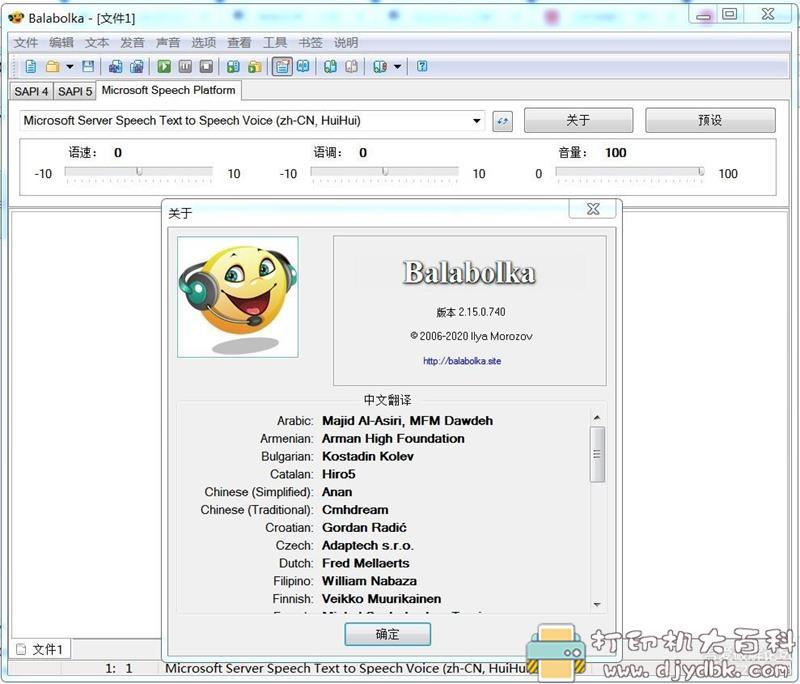Click the 版本 2.15.0.740 text
800x684 pixels.
pos(470,312)
